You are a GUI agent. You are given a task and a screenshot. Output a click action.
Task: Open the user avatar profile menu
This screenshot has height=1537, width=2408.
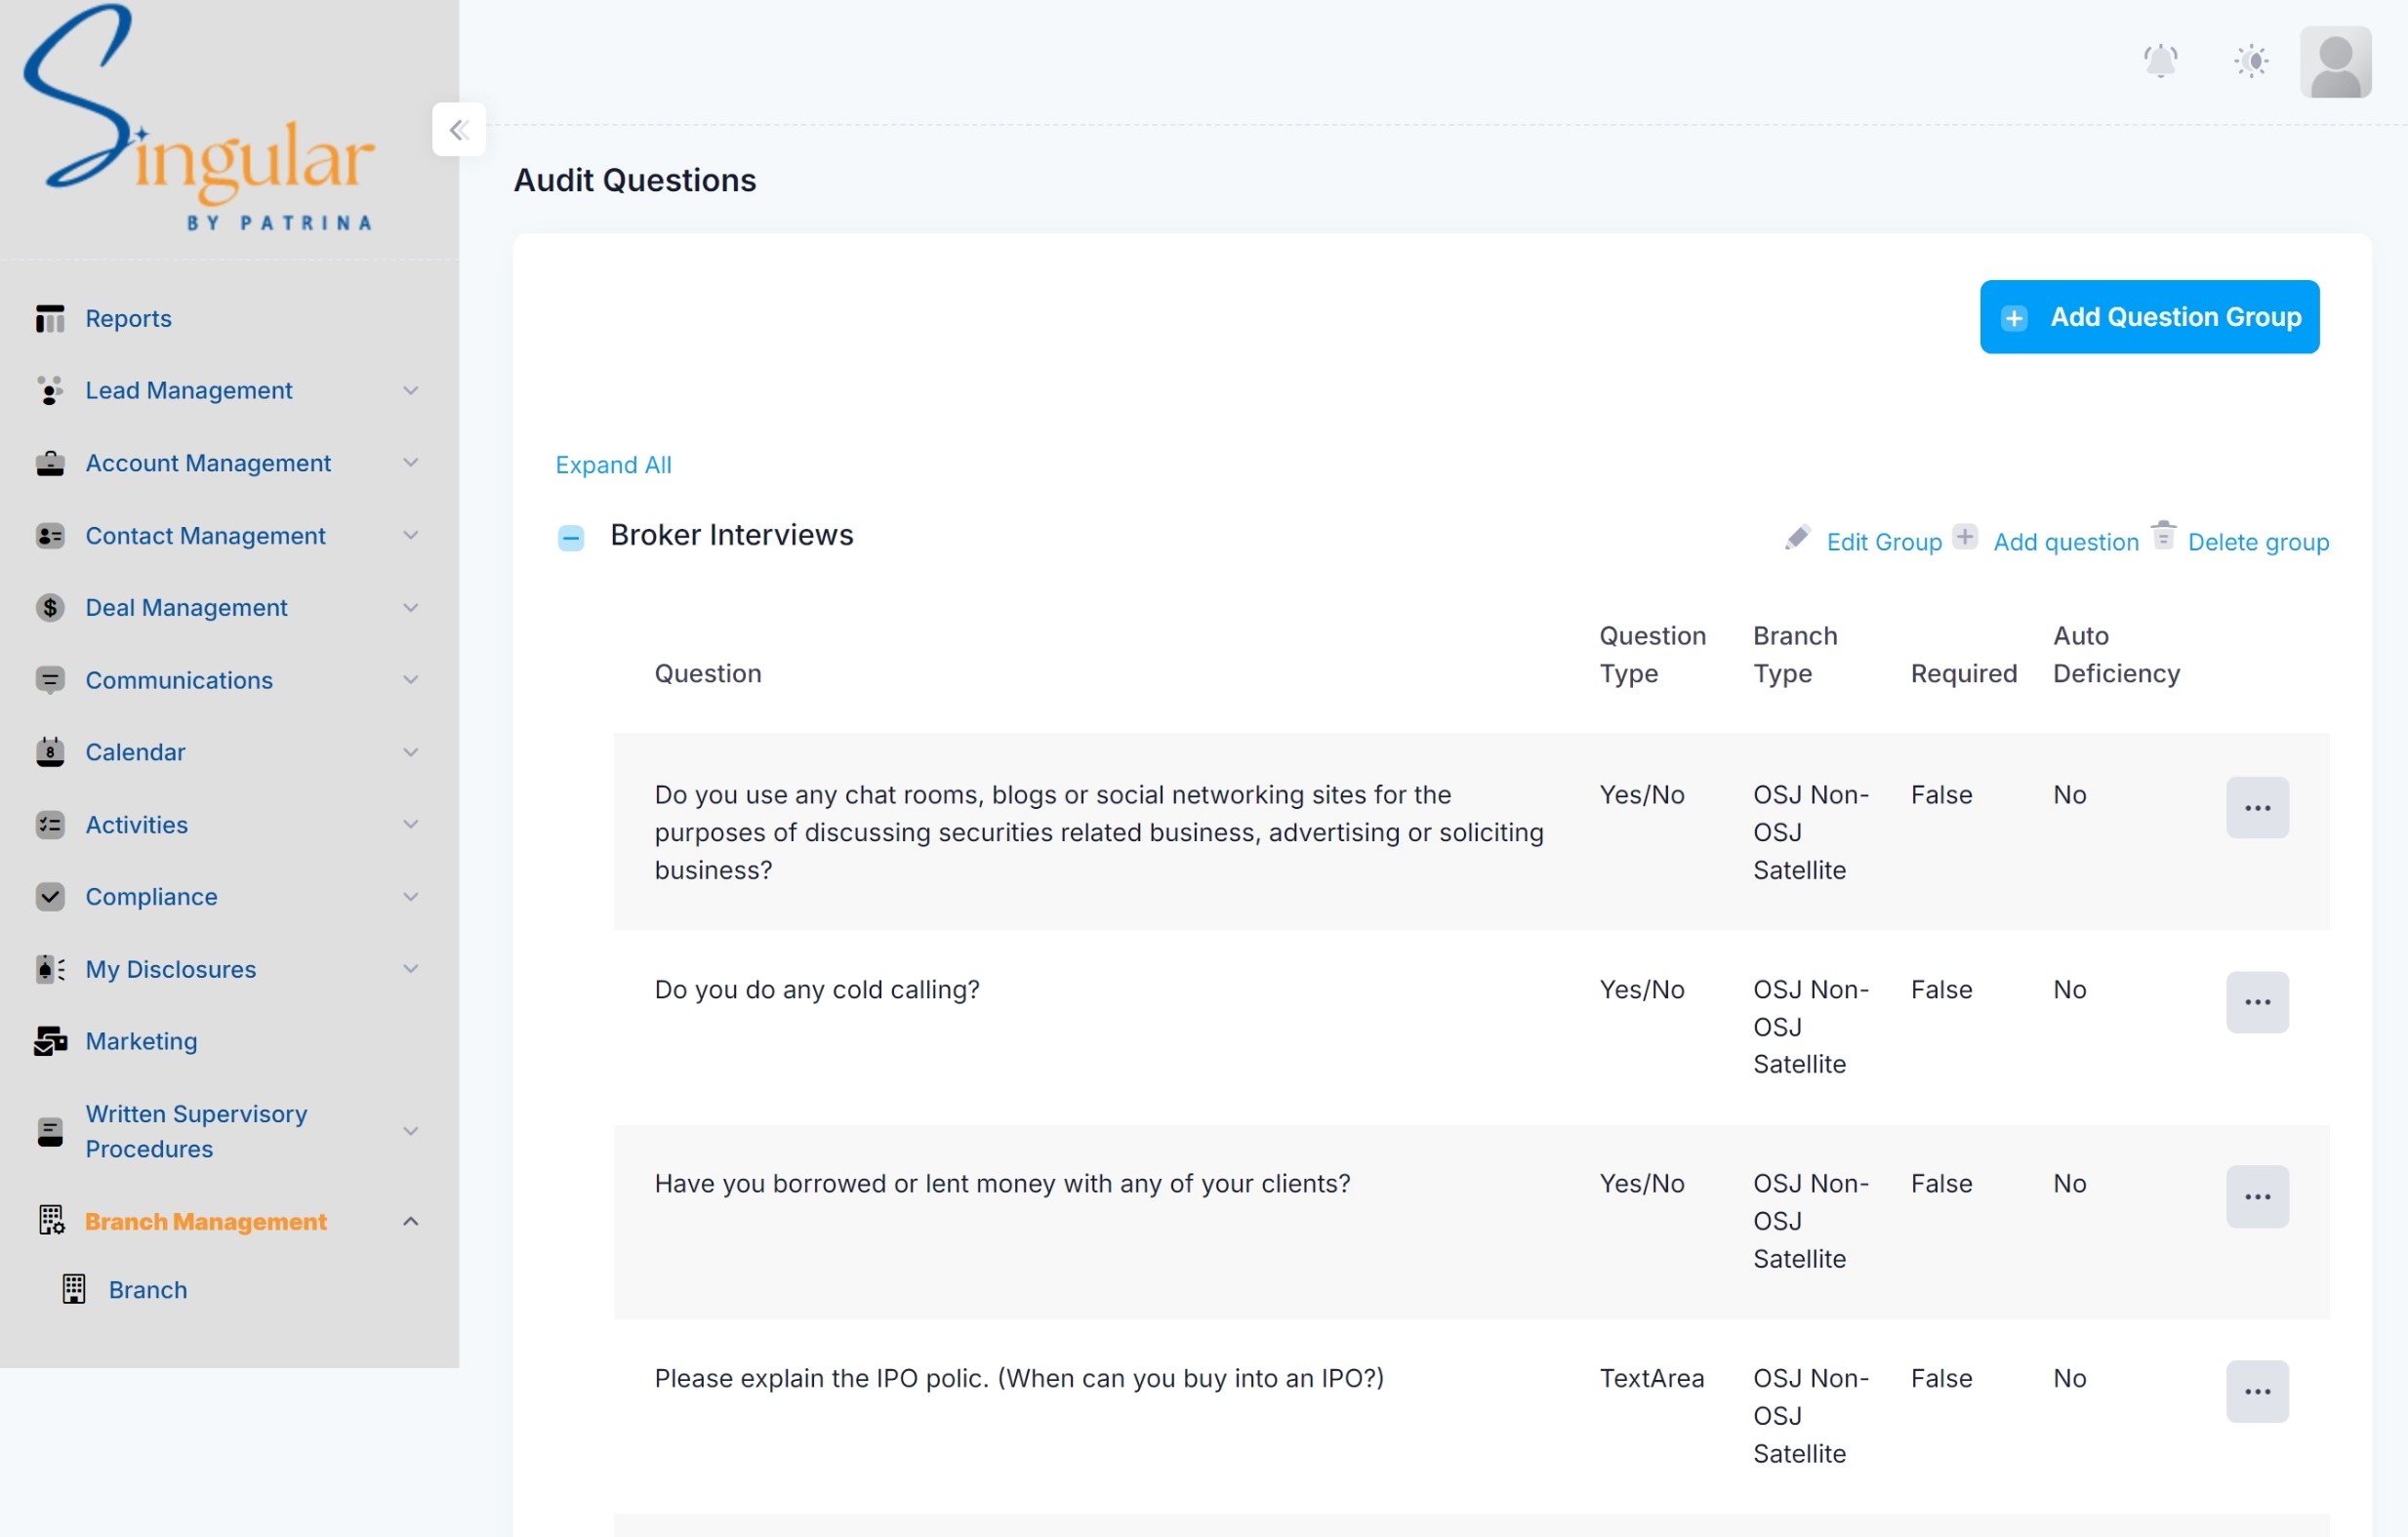(2335, 62)
